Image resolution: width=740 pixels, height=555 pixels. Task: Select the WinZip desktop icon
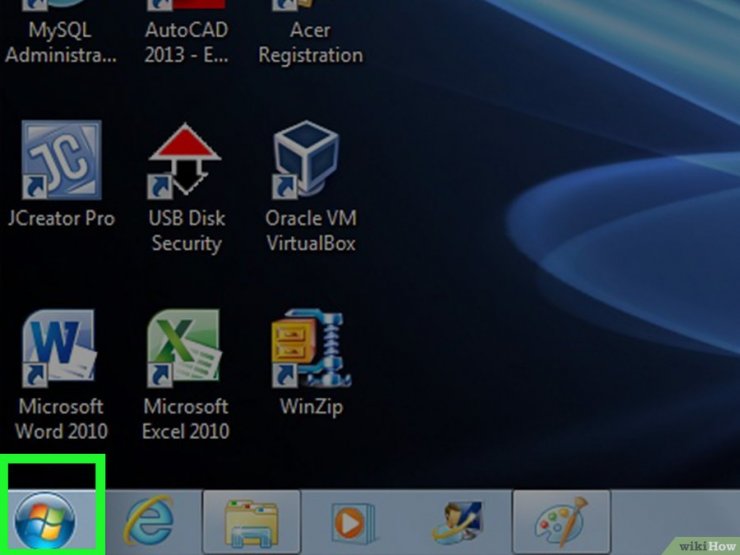[x=311, y=348]
